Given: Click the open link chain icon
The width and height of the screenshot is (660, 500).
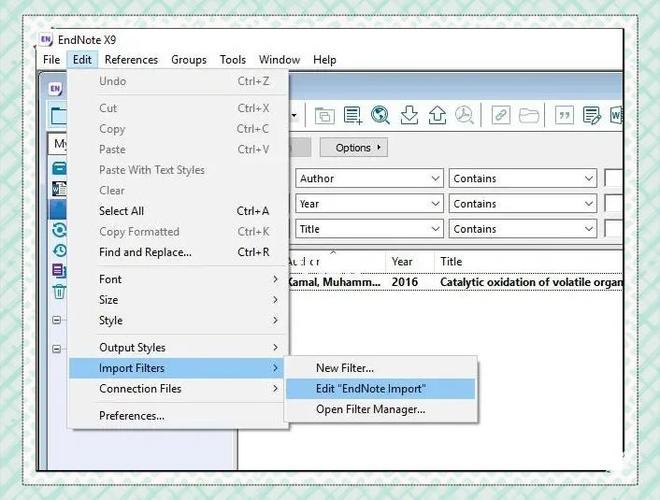Looking at the screenshot, I should click(x=501, y=115).
